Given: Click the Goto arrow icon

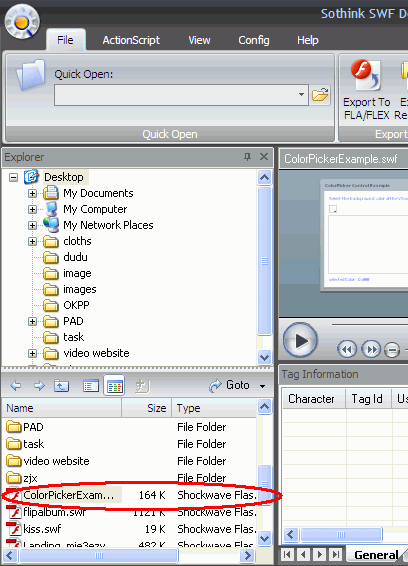Looking at the screenshot, I should pos(215,386).
